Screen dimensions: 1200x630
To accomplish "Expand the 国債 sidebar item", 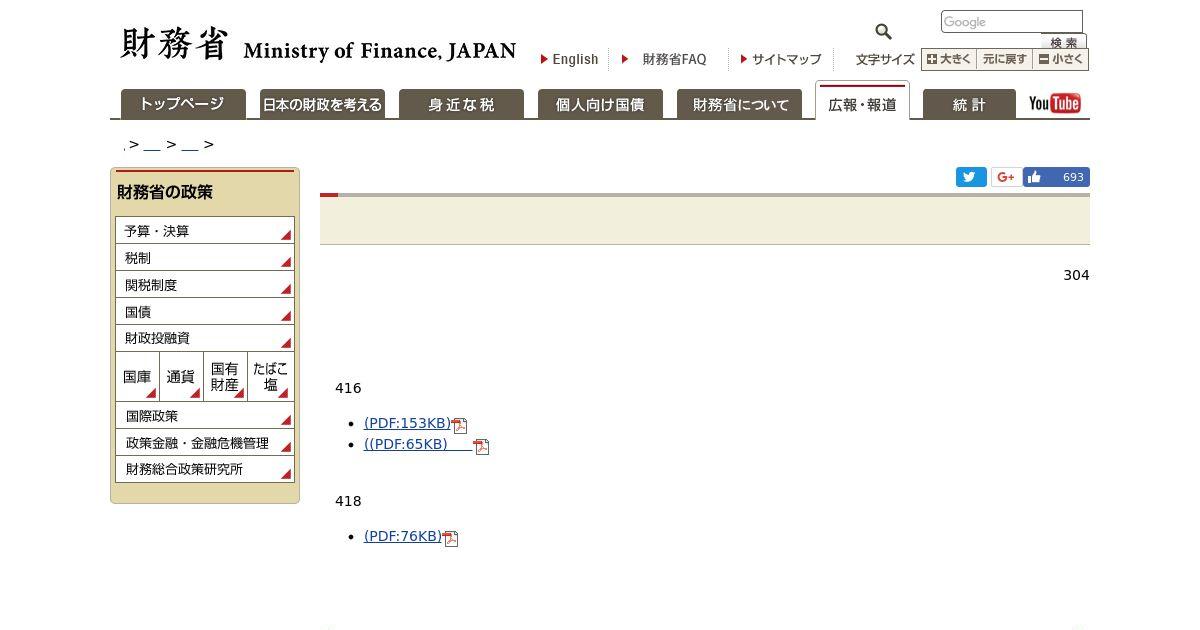I will pyautogui.click(x=205, y=312).
